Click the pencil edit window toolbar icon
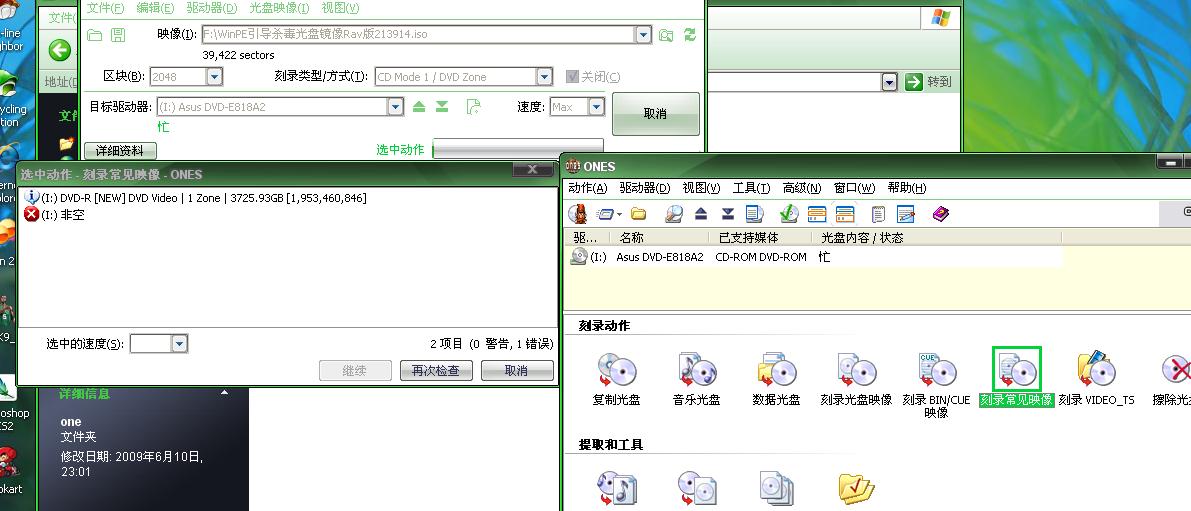The image size is (1191, 511). point(905,214)
